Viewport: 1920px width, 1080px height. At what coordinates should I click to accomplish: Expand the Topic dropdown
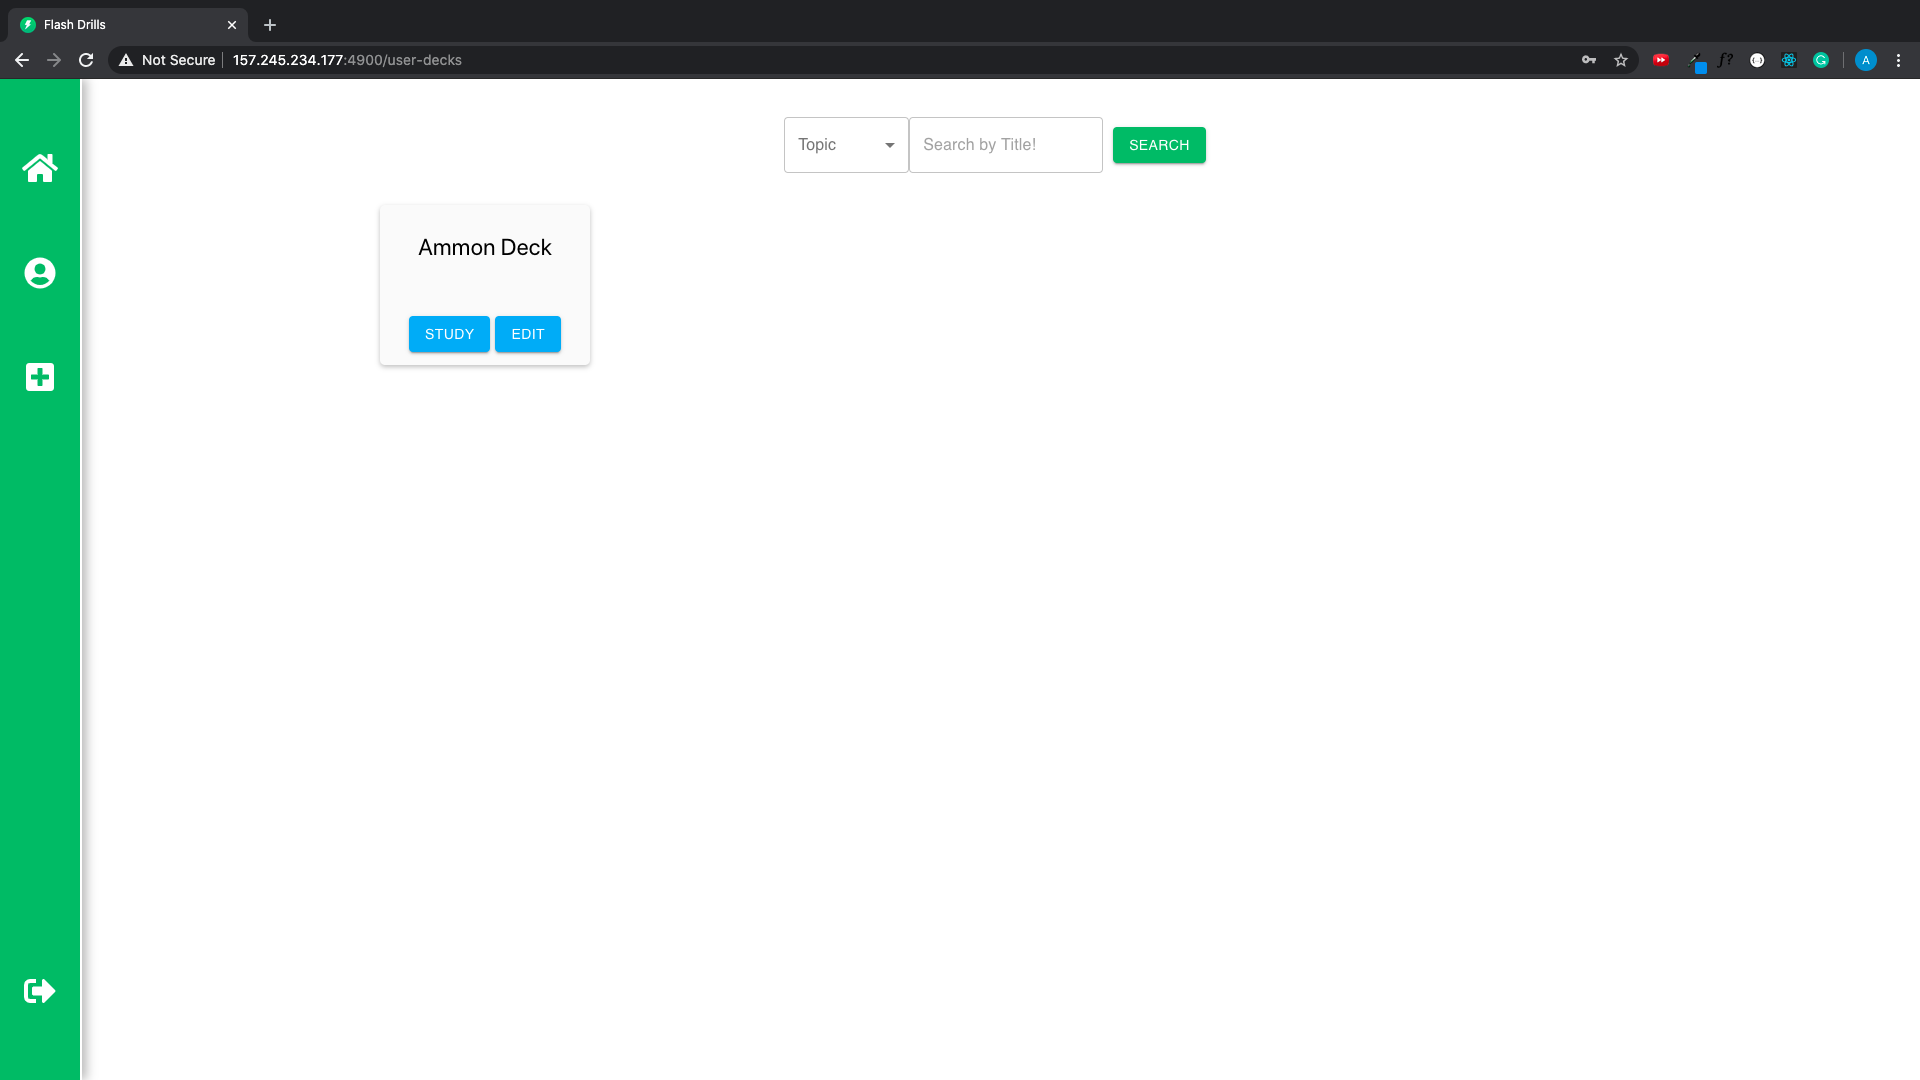click(x=846, y=145)
